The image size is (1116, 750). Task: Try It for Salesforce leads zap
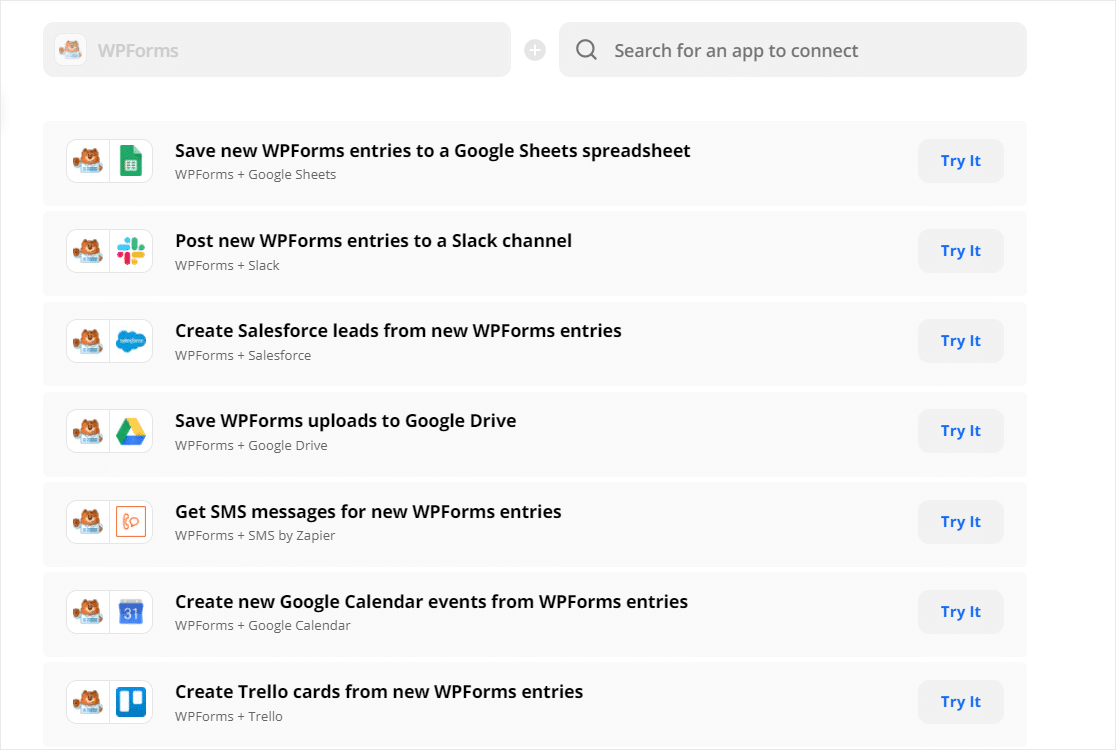tap(960, 341)
